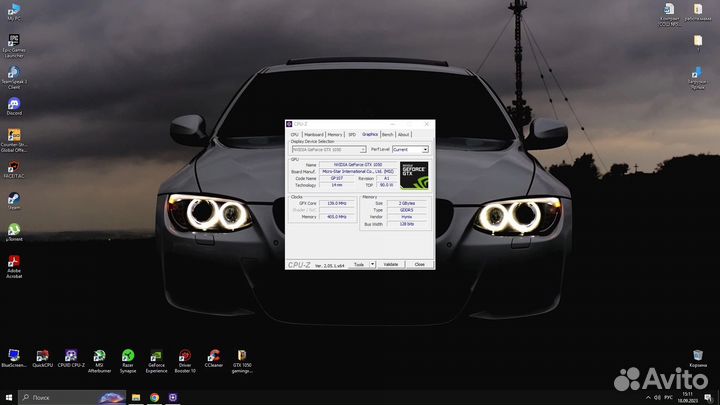720x405 pixels.
Task: Click the GeForce GTX logo image
Action: [x=414, y=175]
